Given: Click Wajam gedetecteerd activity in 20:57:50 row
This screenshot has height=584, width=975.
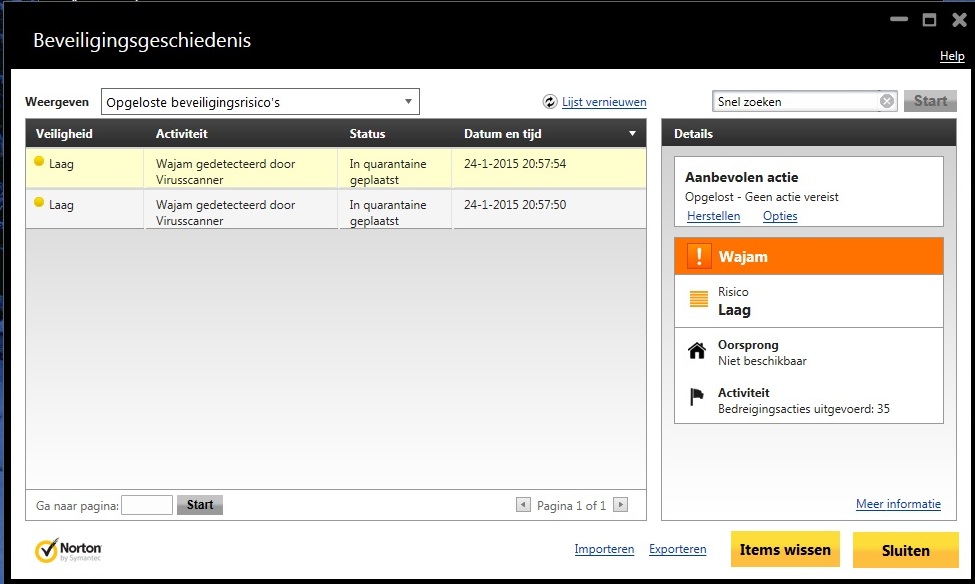Looking at the screenshot, I should point(225,213).
